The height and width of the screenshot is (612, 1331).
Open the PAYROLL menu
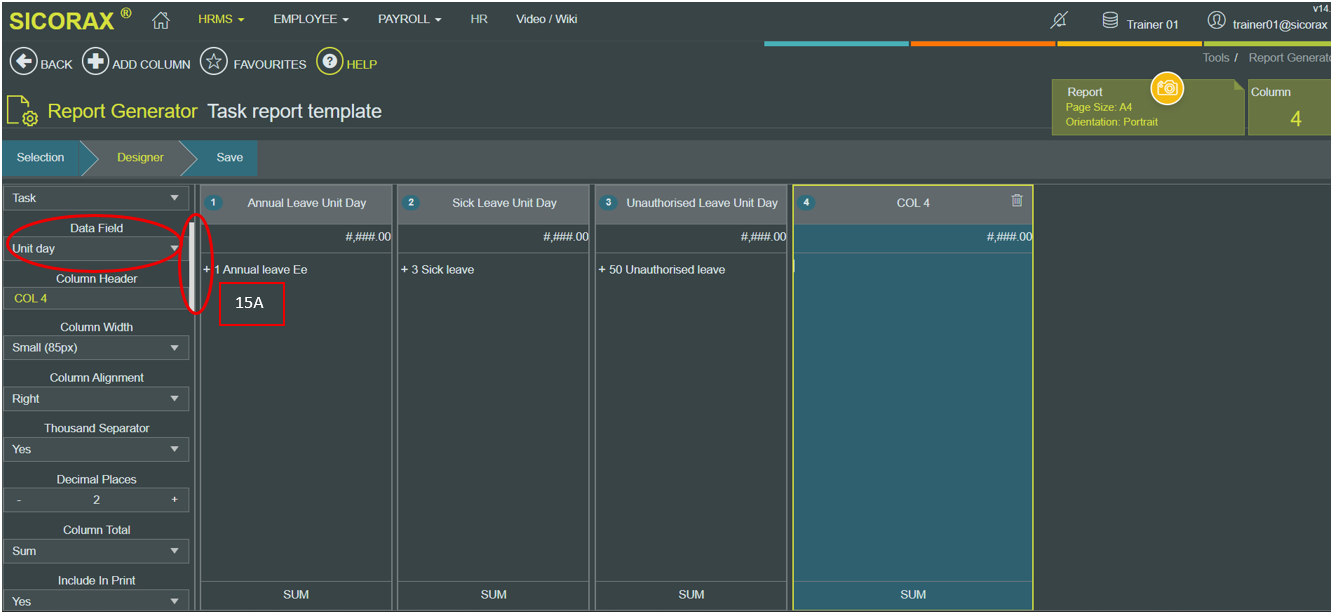tap(409, 19)
